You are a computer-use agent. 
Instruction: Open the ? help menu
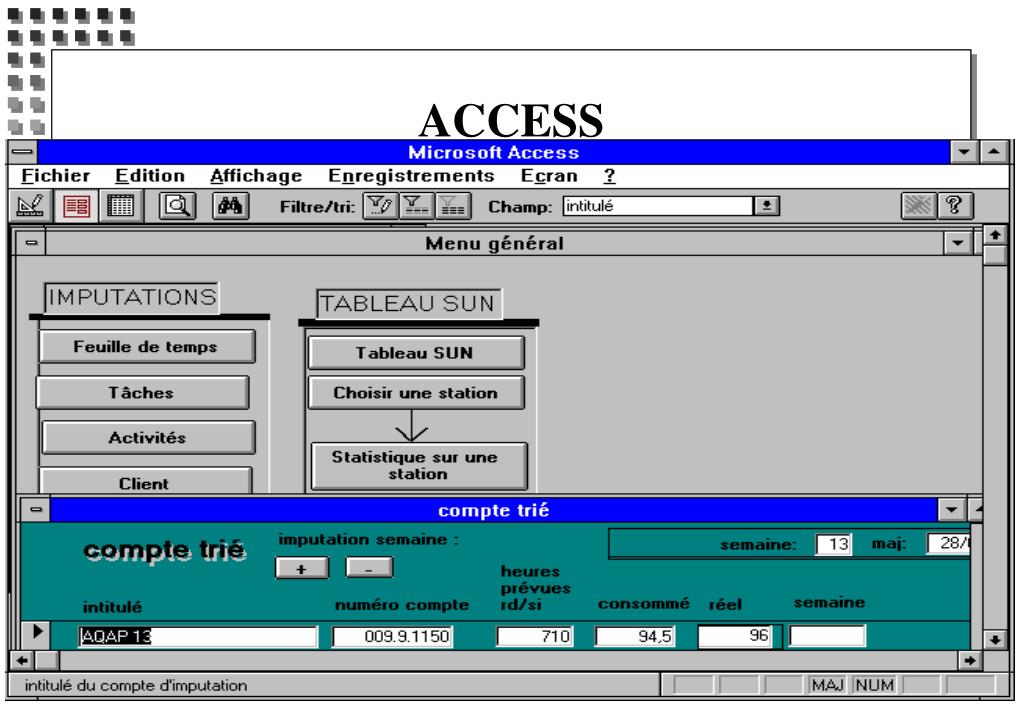(609, 176)
